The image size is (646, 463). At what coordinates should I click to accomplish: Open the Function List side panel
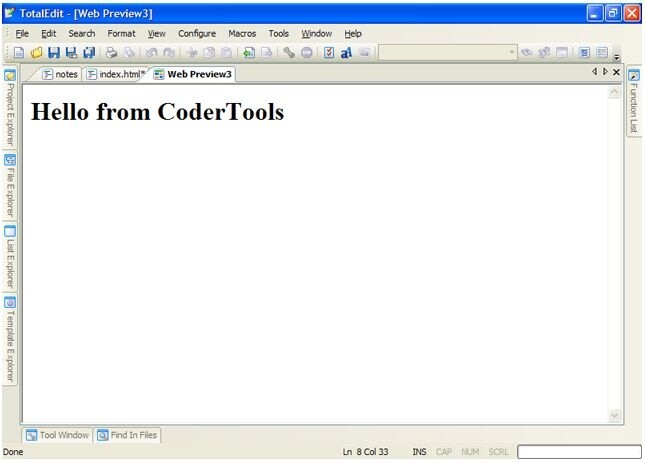633,108
